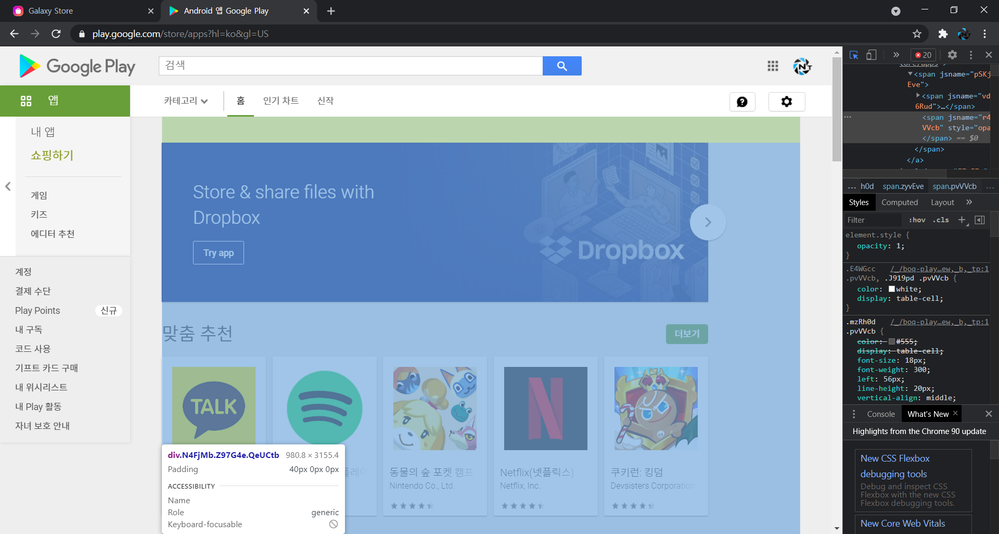Expand the span jsname="vd node triangle
999x534 pixels.
click(x=918, y=96)
